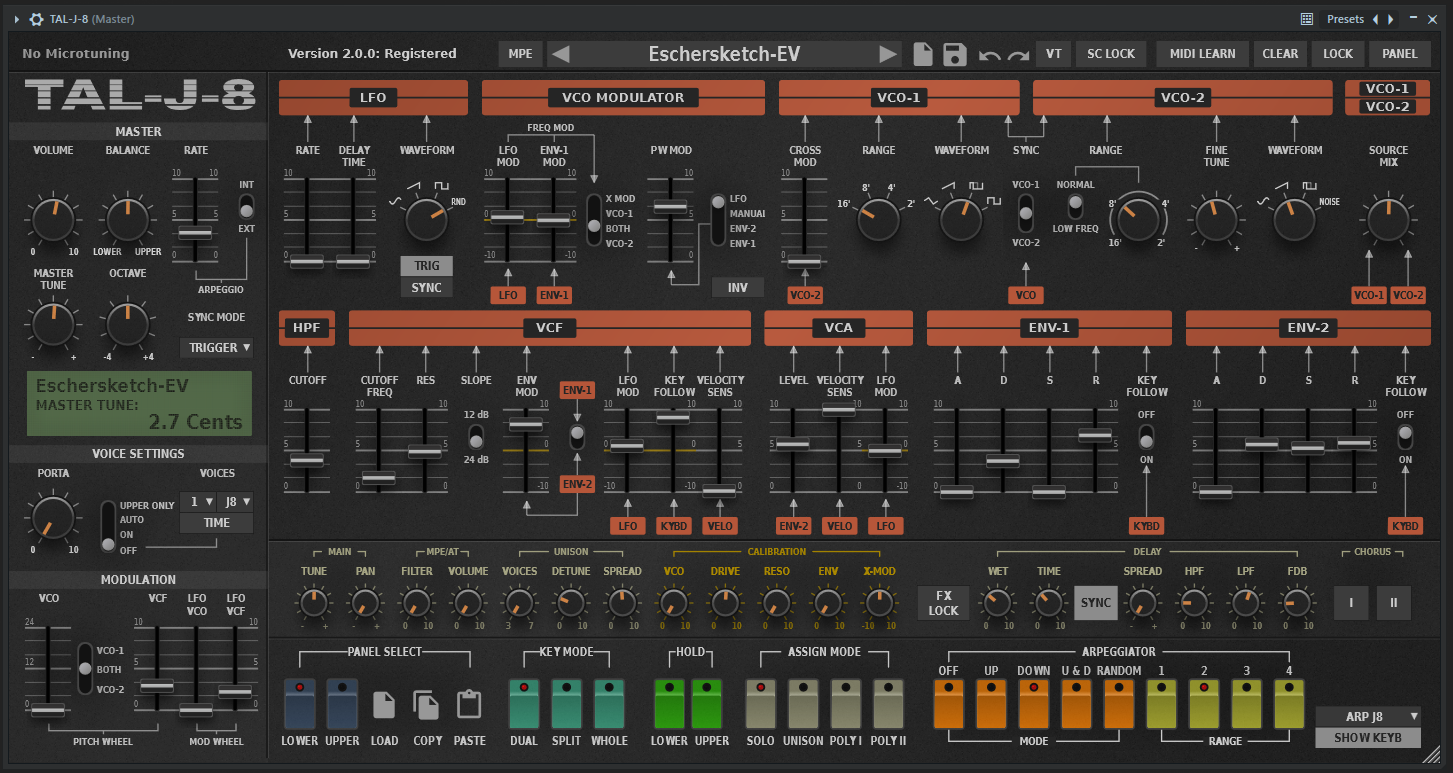Toggle Chorus II on
The height and width of the screenshot is (773, 1453).
(1393, 602)
